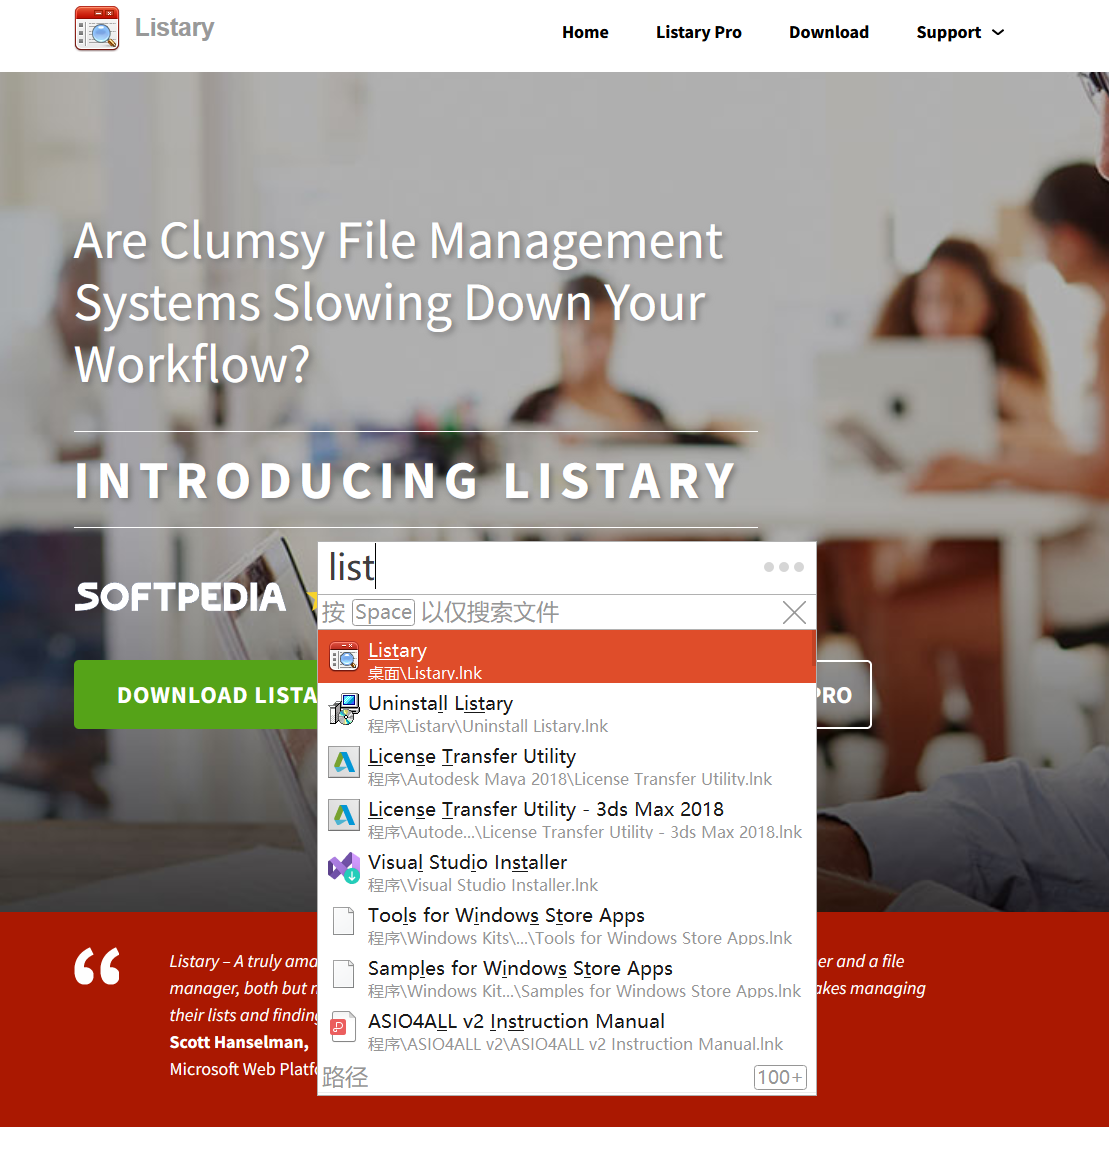Open the three-dots menu in search bar
Viewport: 1109px width, 1160px height.
783,567
